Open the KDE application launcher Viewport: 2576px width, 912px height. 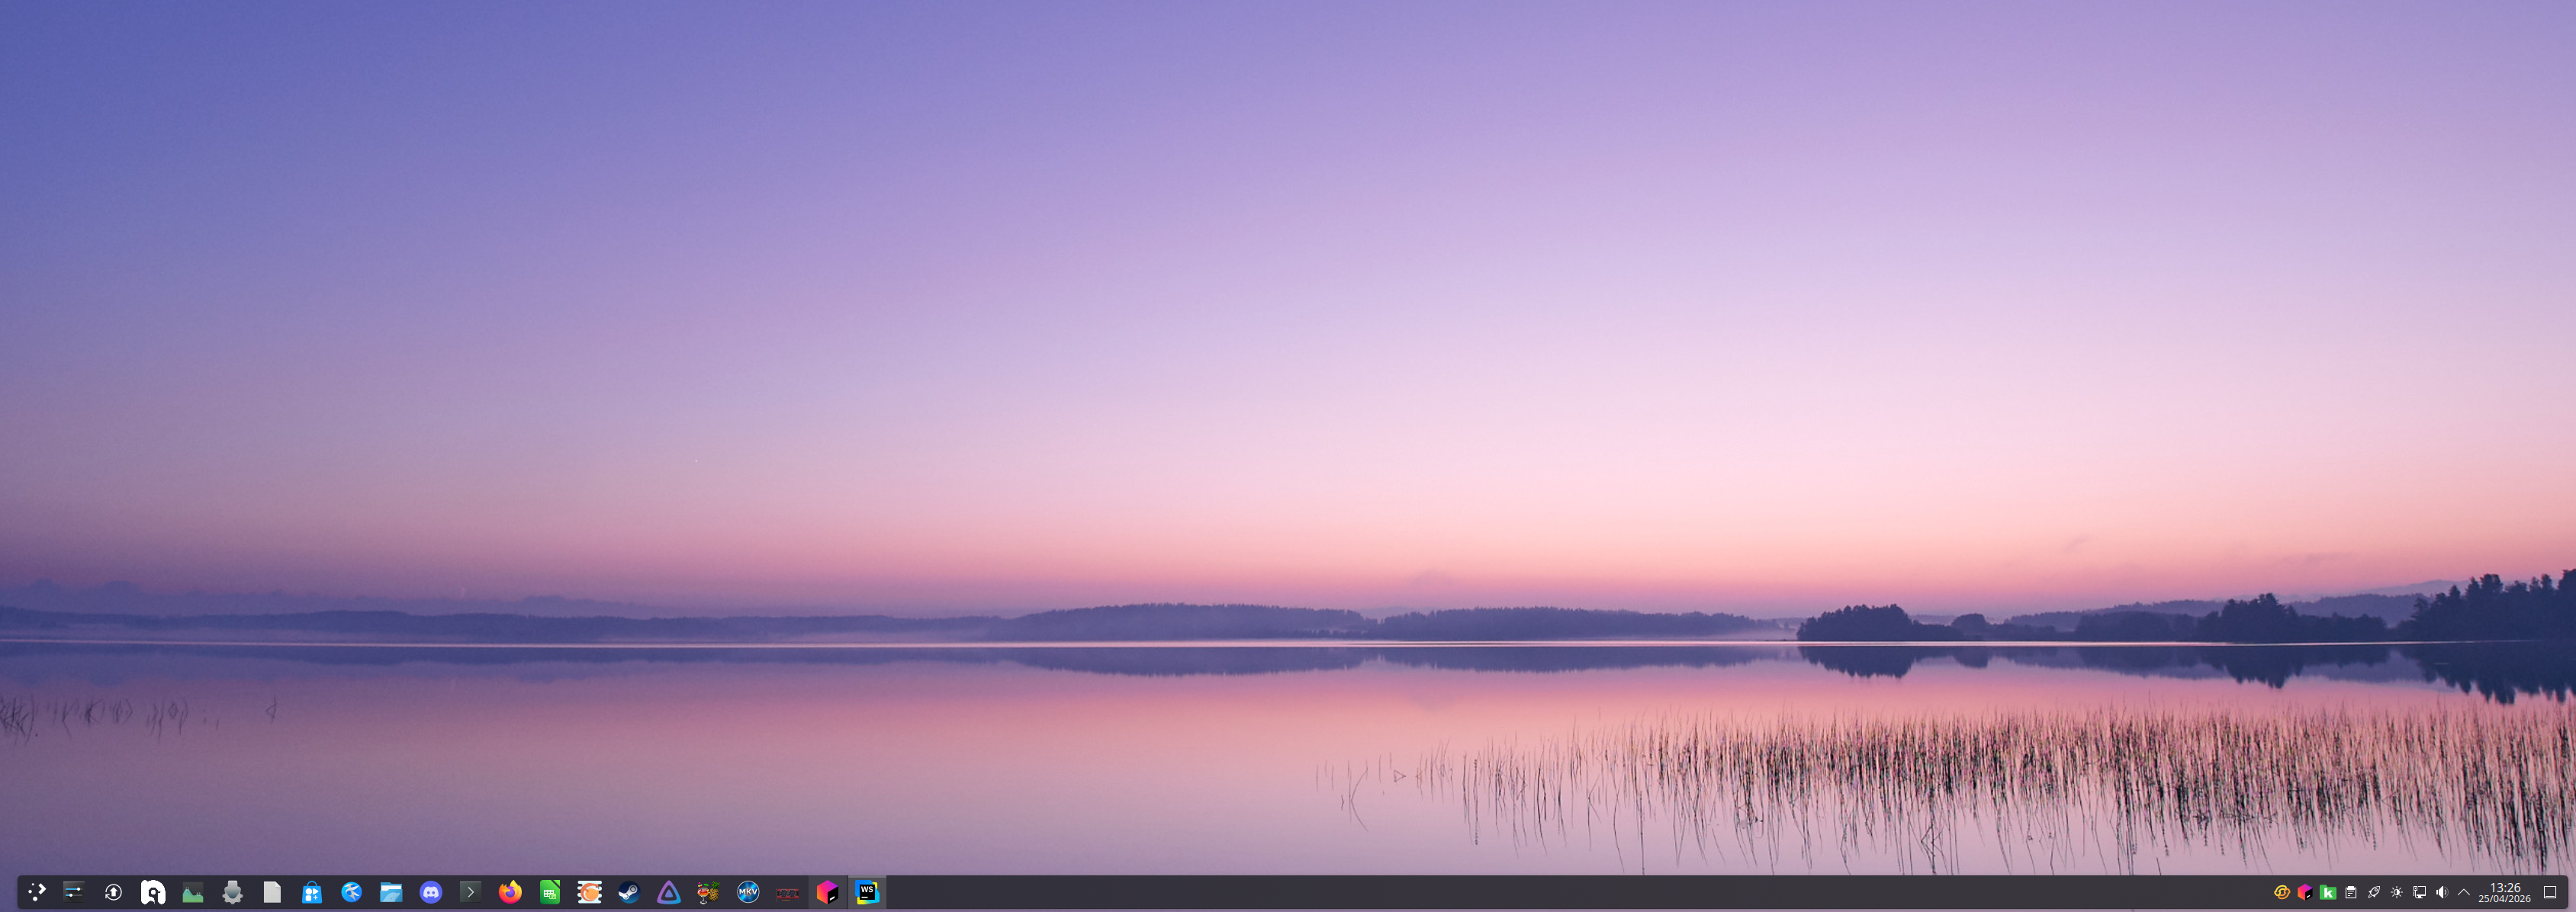click(37, 892)
